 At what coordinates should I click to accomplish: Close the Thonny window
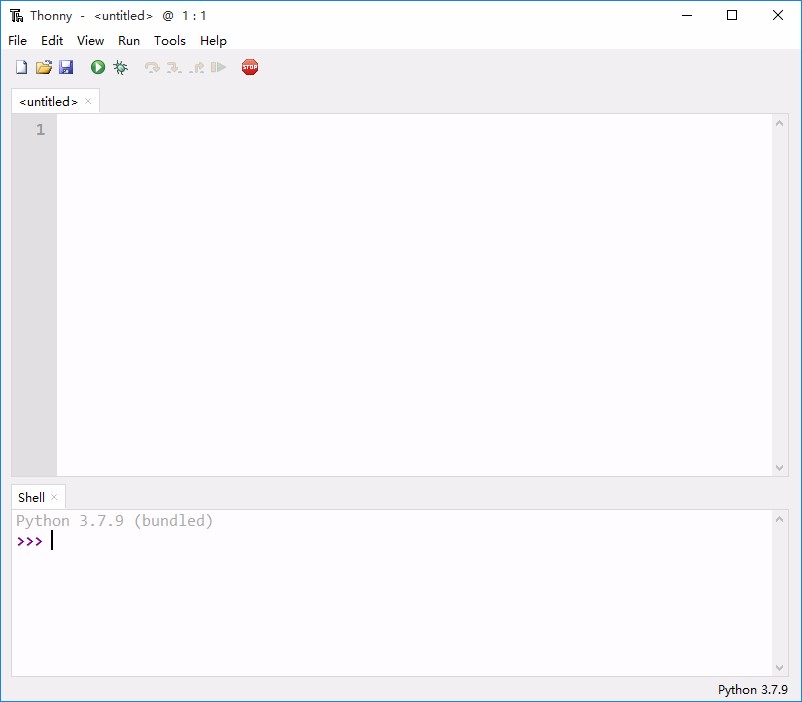[x=777, y=15]
